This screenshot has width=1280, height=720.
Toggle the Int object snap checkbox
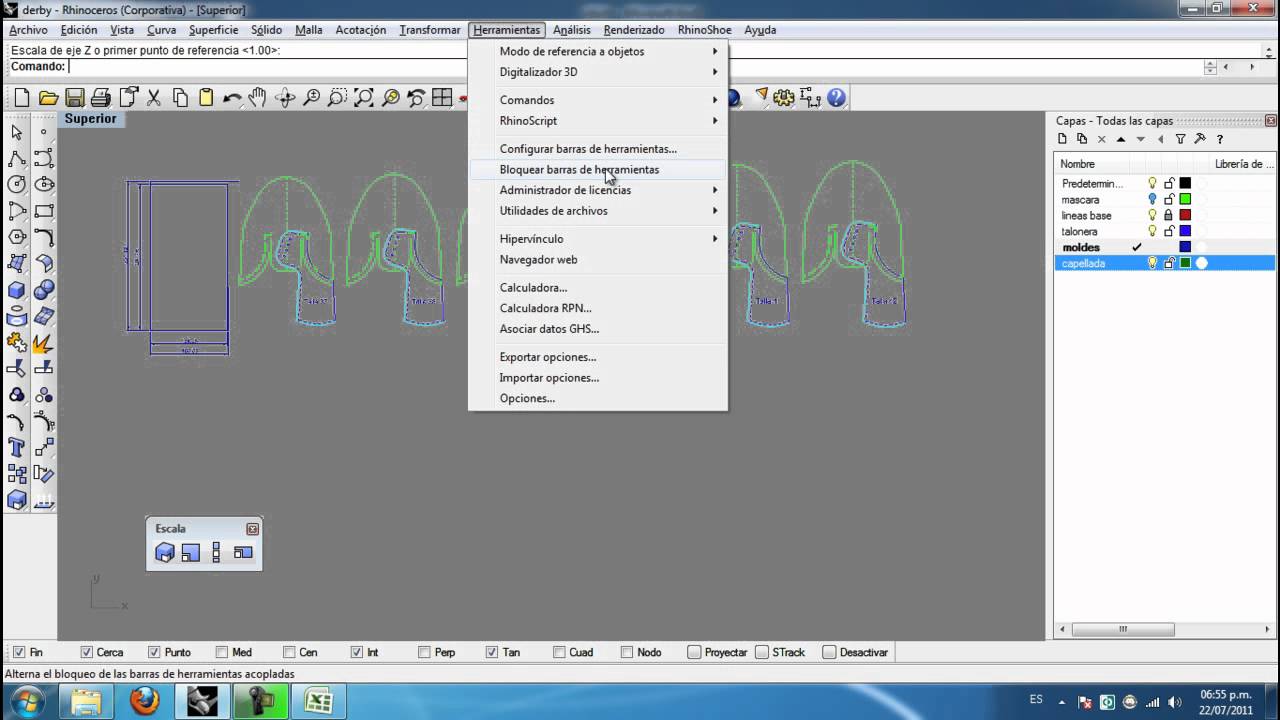click(357, 652)
